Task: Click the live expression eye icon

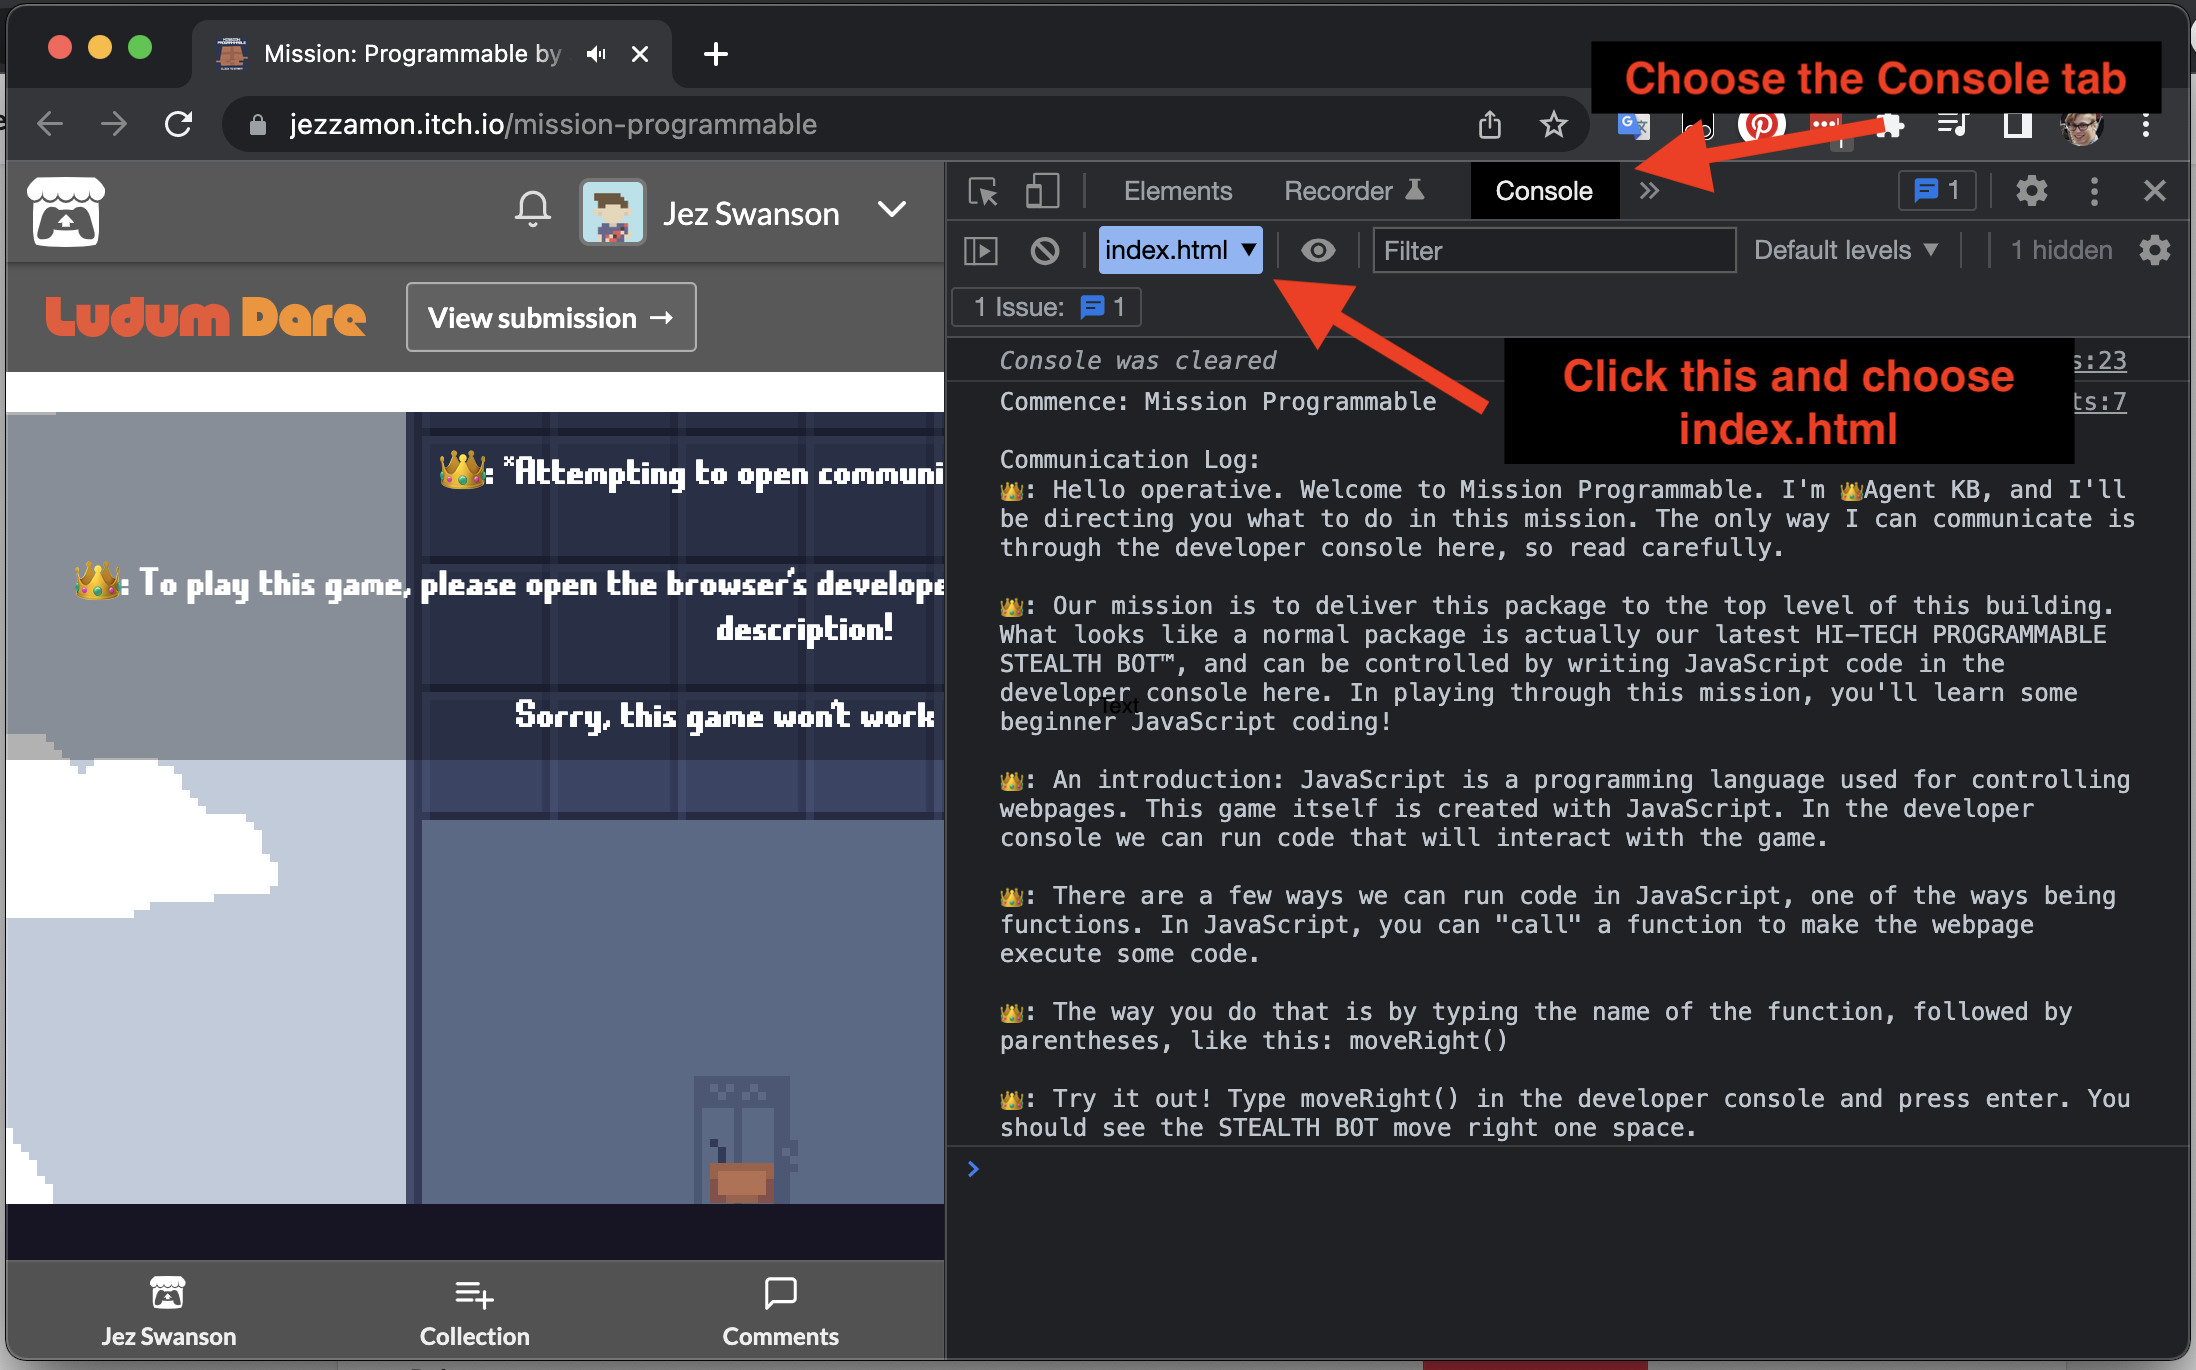Action: click(x=1318, y=250)
